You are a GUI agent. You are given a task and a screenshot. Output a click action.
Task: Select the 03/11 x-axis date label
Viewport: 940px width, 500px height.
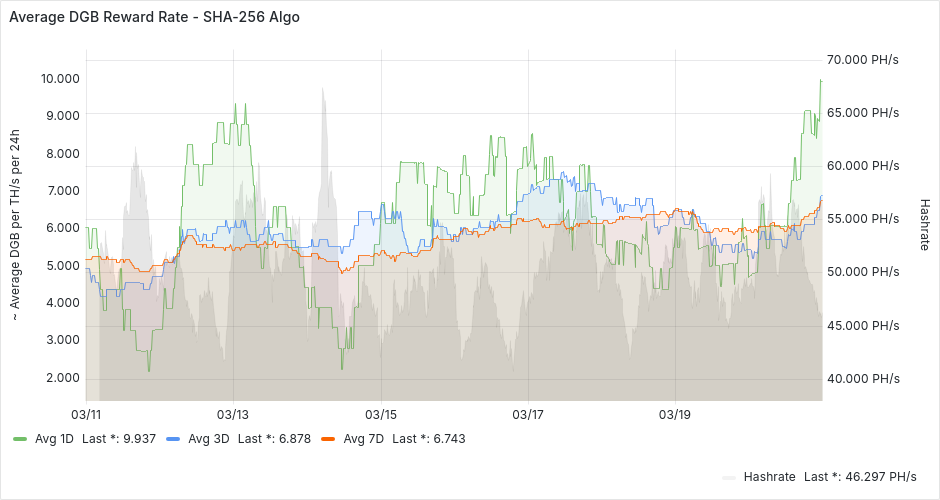(86, 414)
